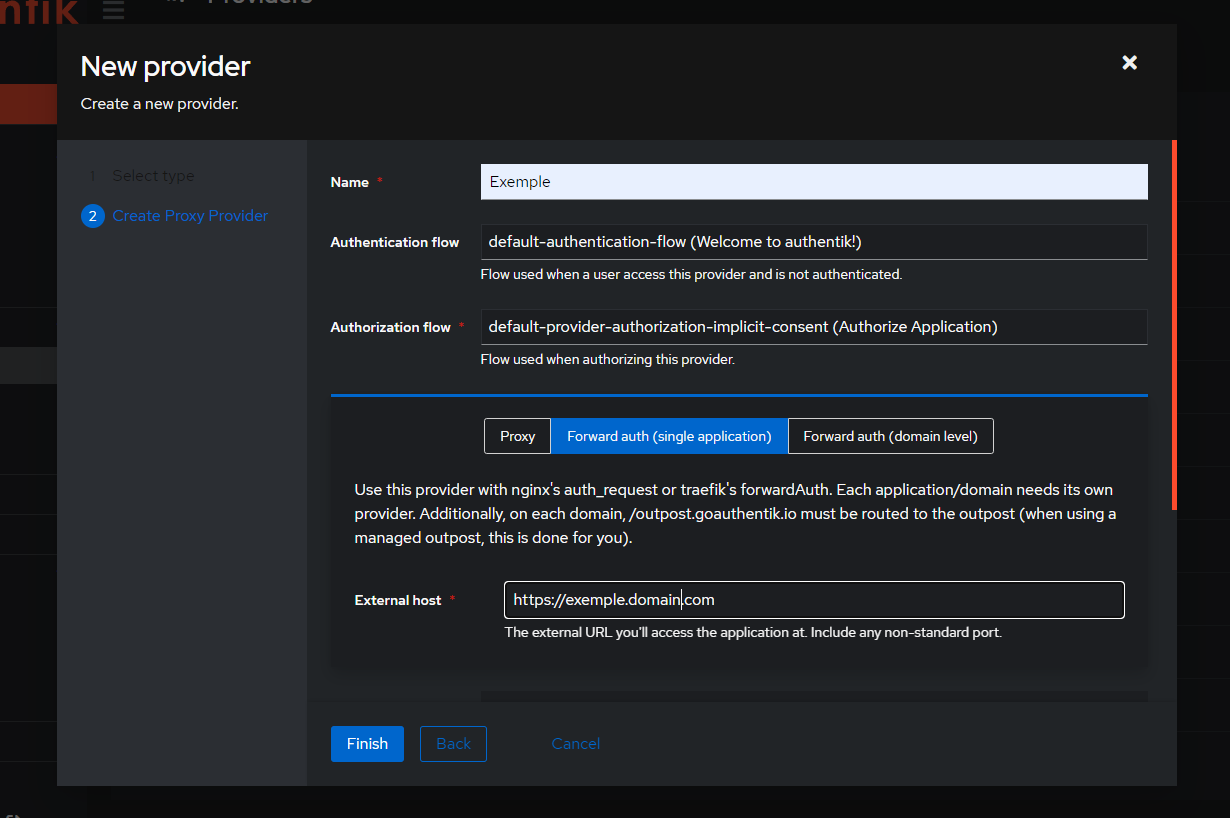Click the hamburger sidebar toggle icon
This screenshot has height=818, width=1230.
114,9
